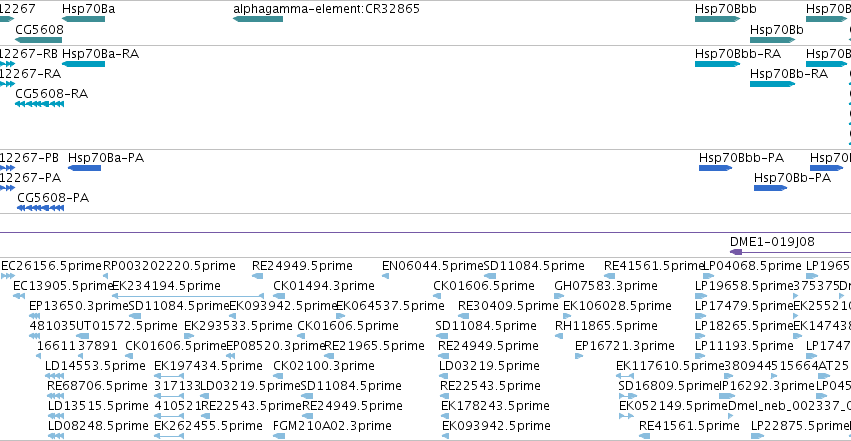Image resolution: width=851 pixels, height=441 pixels.
Task: Click the 12267-RA transcript label
Action: (x=30, y=73)
